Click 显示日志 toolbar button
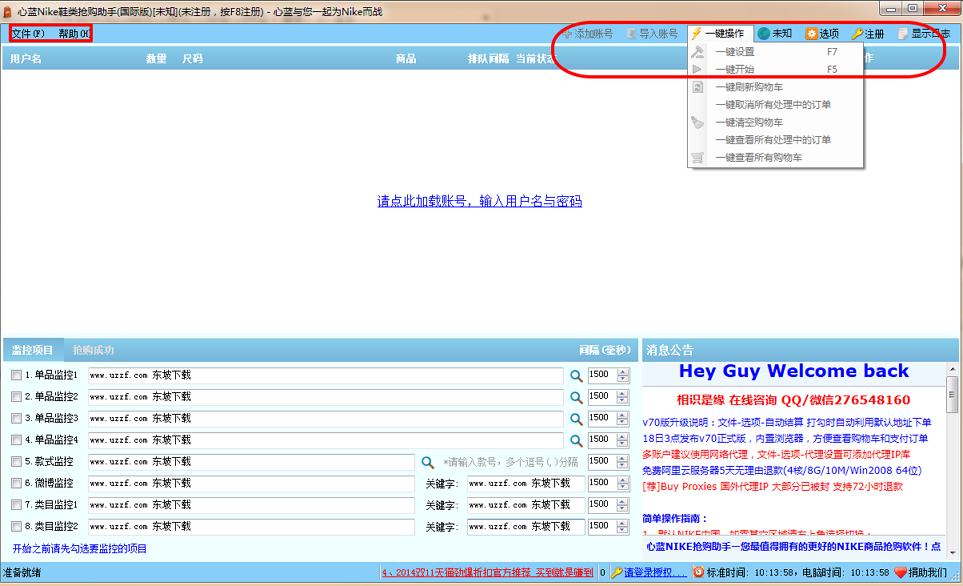 [924, 34]
